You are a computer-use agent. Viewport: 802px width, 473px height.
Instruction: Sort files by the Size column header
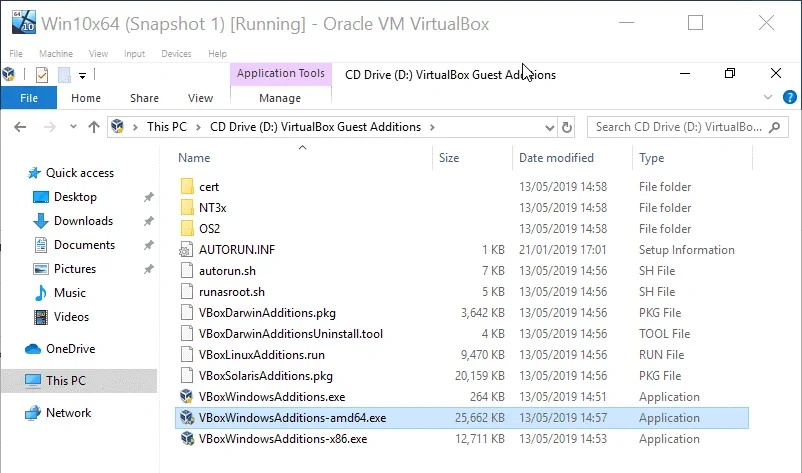point(449,158)
